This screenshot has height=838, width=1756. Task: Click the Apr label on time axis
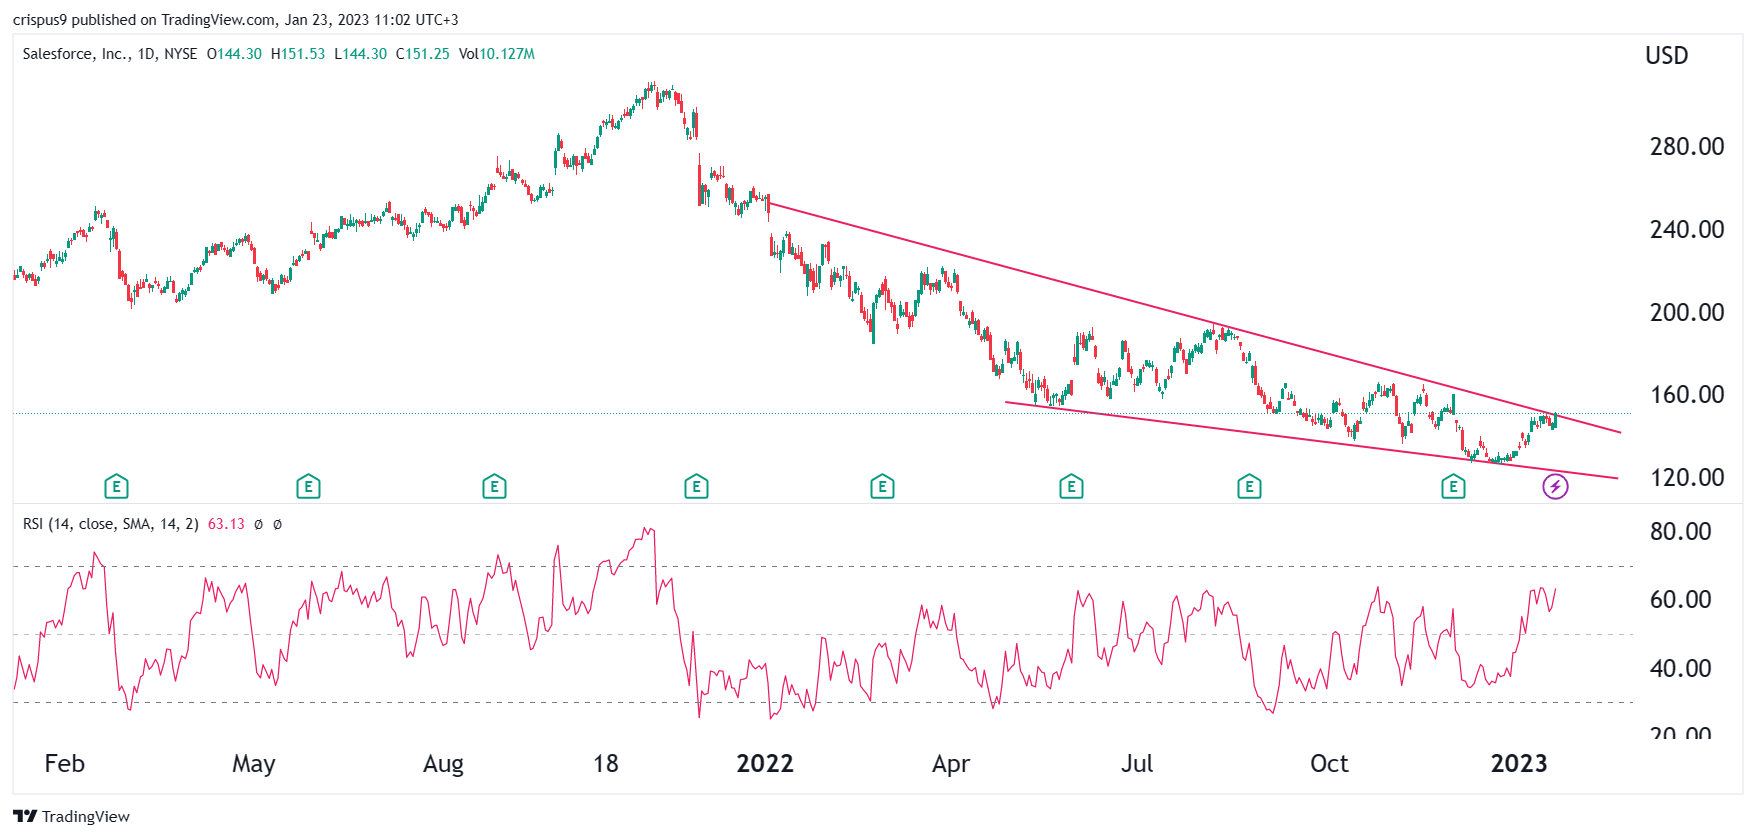[x=951, y=764]
